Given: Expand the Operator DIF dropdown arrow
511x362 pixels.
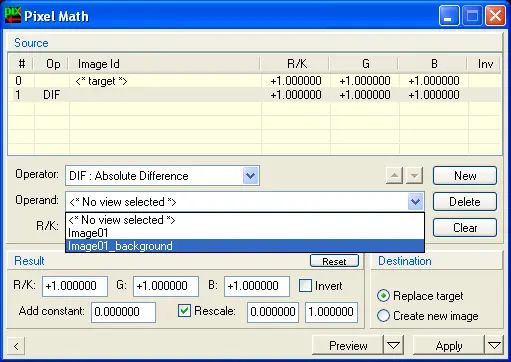Looking at the screenshot, I should coord(250,176).
